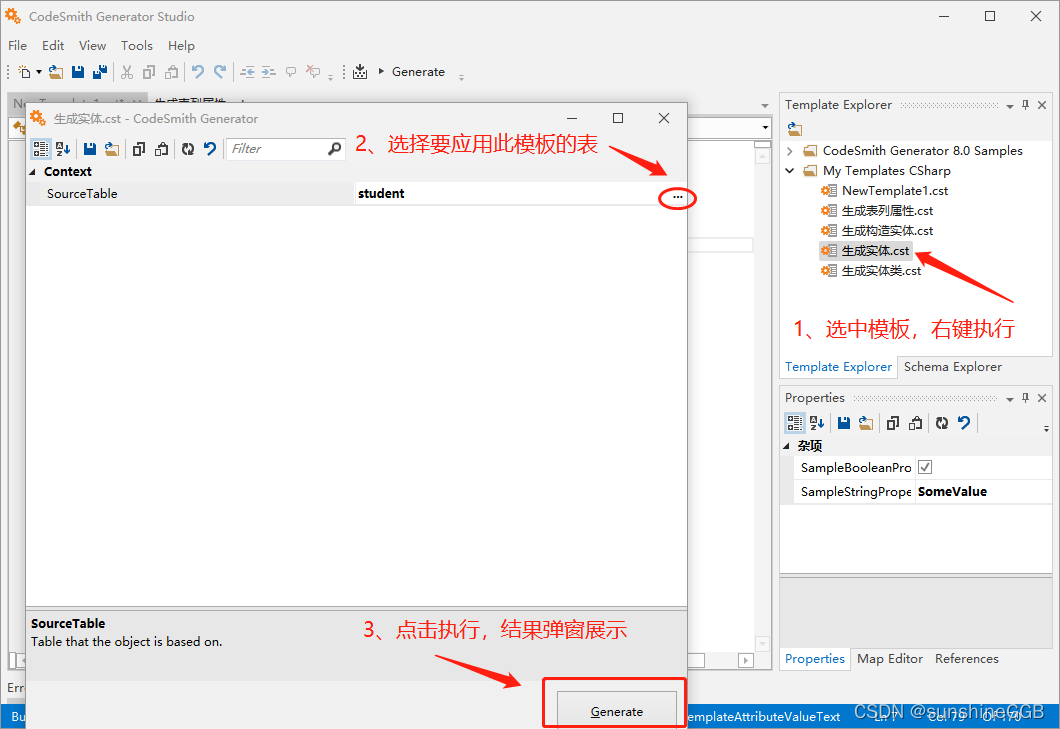The image size is (1060, 729).
Task: Click the Generate button in dialog
Action: (617, 710)
